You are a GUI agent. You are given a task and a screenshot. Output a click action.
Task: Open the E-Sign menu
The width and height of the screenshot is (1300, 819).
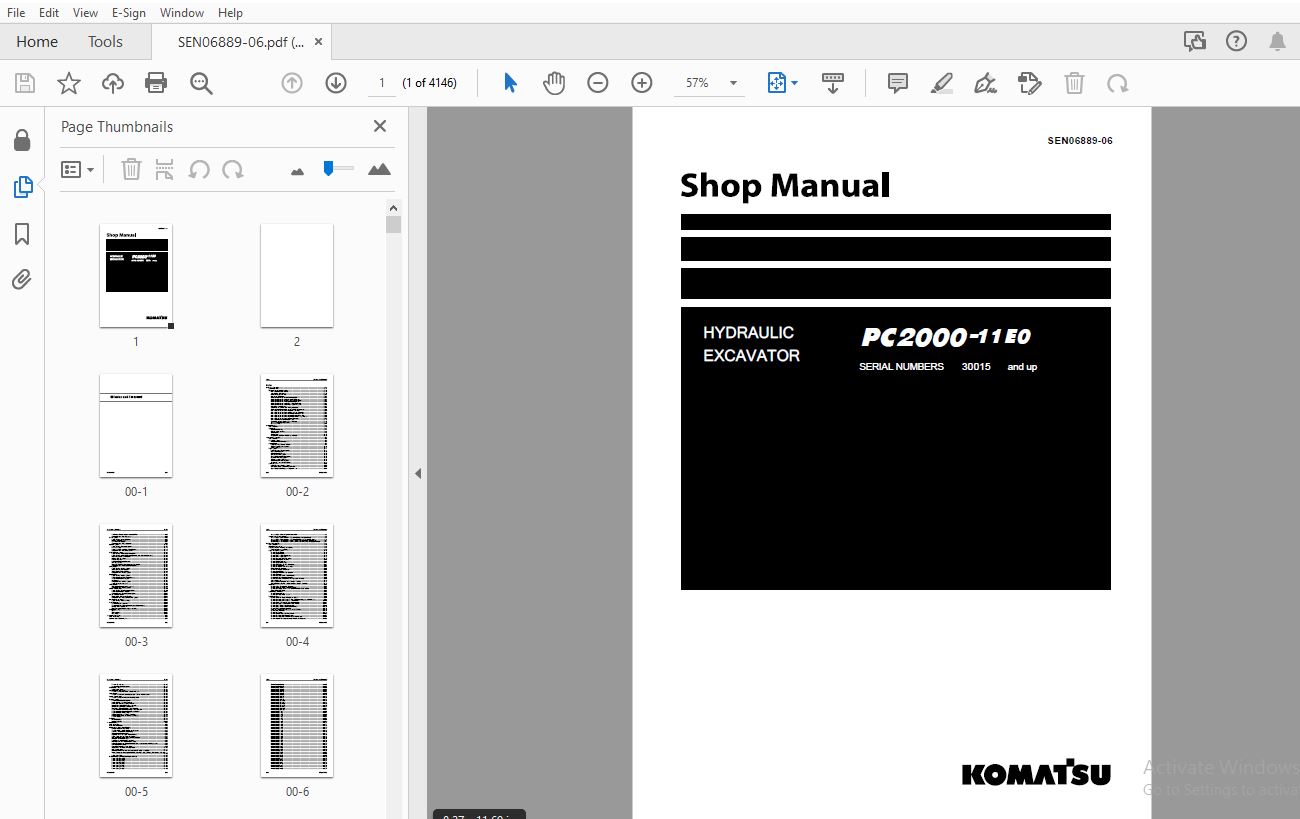[x=128, y=12]
